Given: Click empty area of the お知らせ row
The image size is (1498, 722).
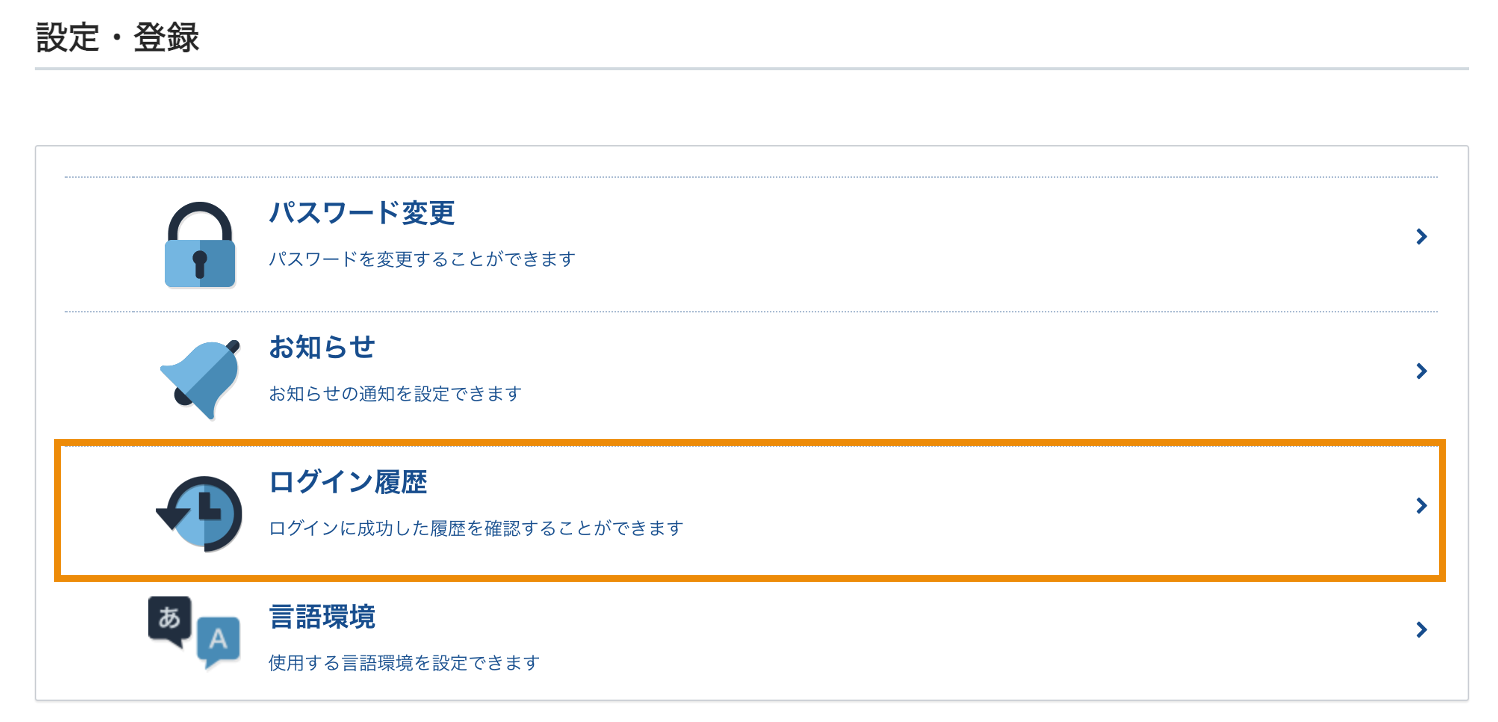Looking at the screenshot, I should 950,372.
